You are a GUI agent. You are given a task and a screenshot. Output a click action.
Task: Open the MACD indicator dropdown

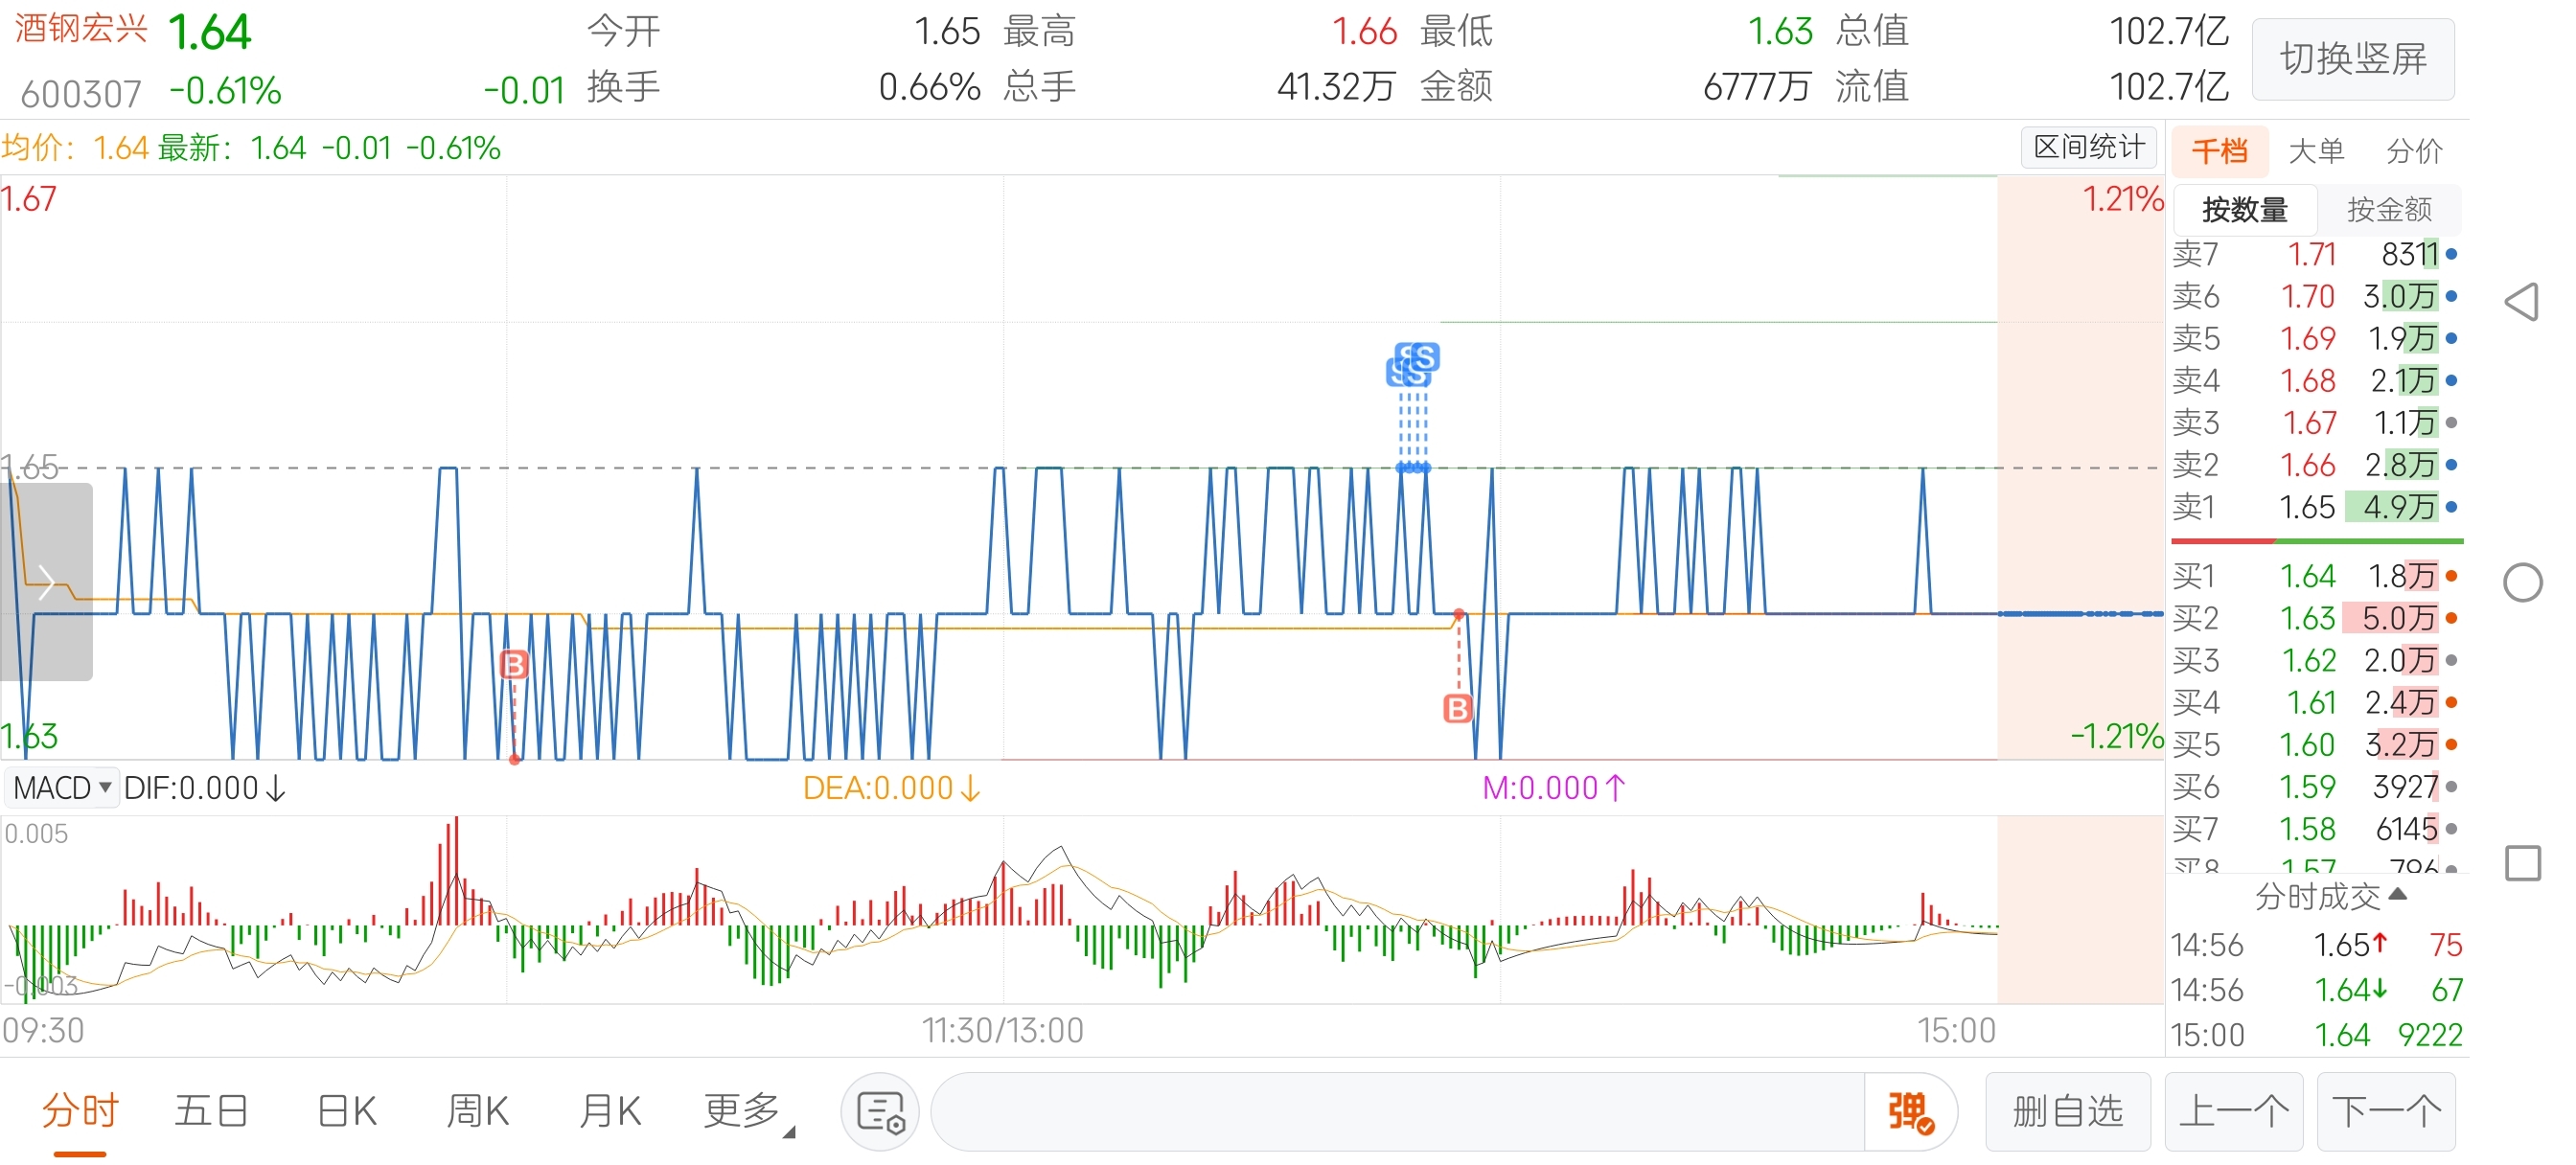[61, 788]
